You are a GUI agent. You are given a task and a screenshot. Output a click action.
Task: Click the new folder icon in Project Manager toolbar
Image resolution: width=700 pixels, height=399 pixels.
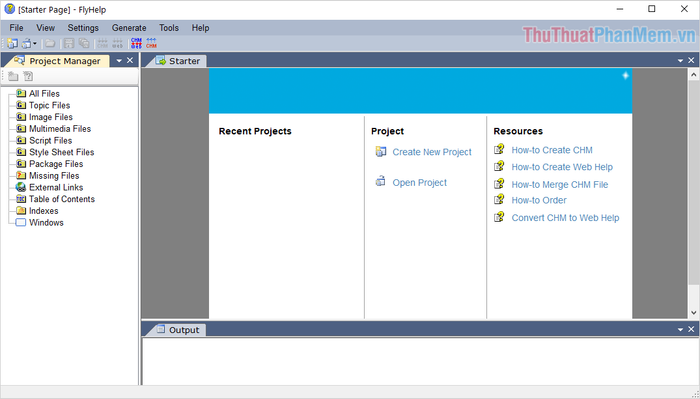pos(13,76)
